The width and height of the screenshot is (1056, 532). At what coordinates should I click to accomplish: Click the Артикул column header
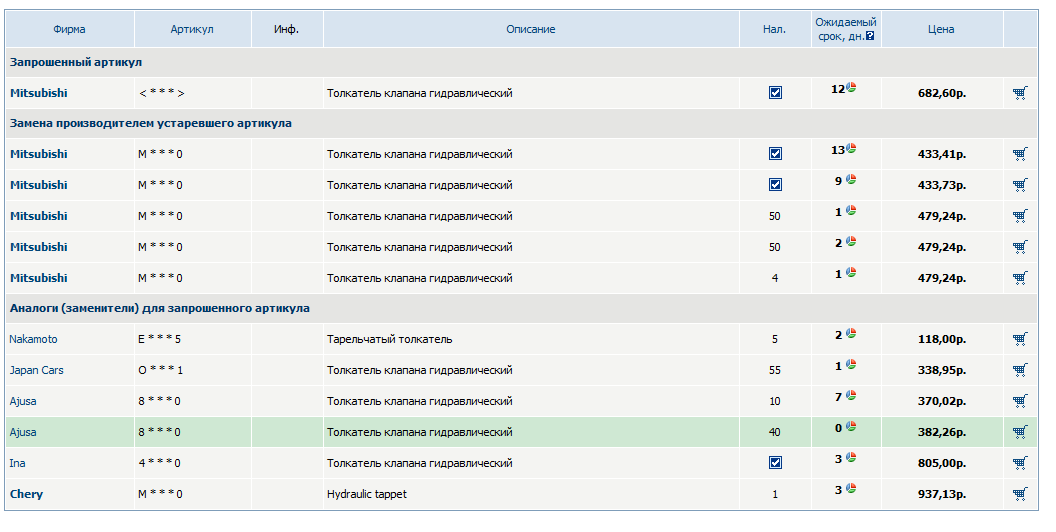pos(191,29)
